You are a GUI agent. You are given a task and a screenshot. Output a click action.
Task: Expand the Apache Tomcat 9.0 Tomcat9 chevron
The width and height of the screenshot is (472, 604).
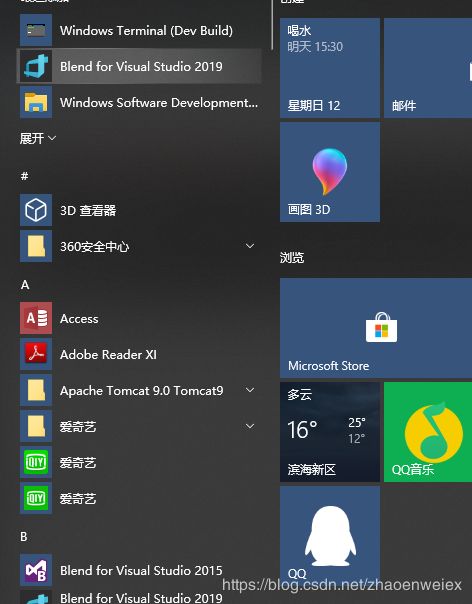coord(250,390)
